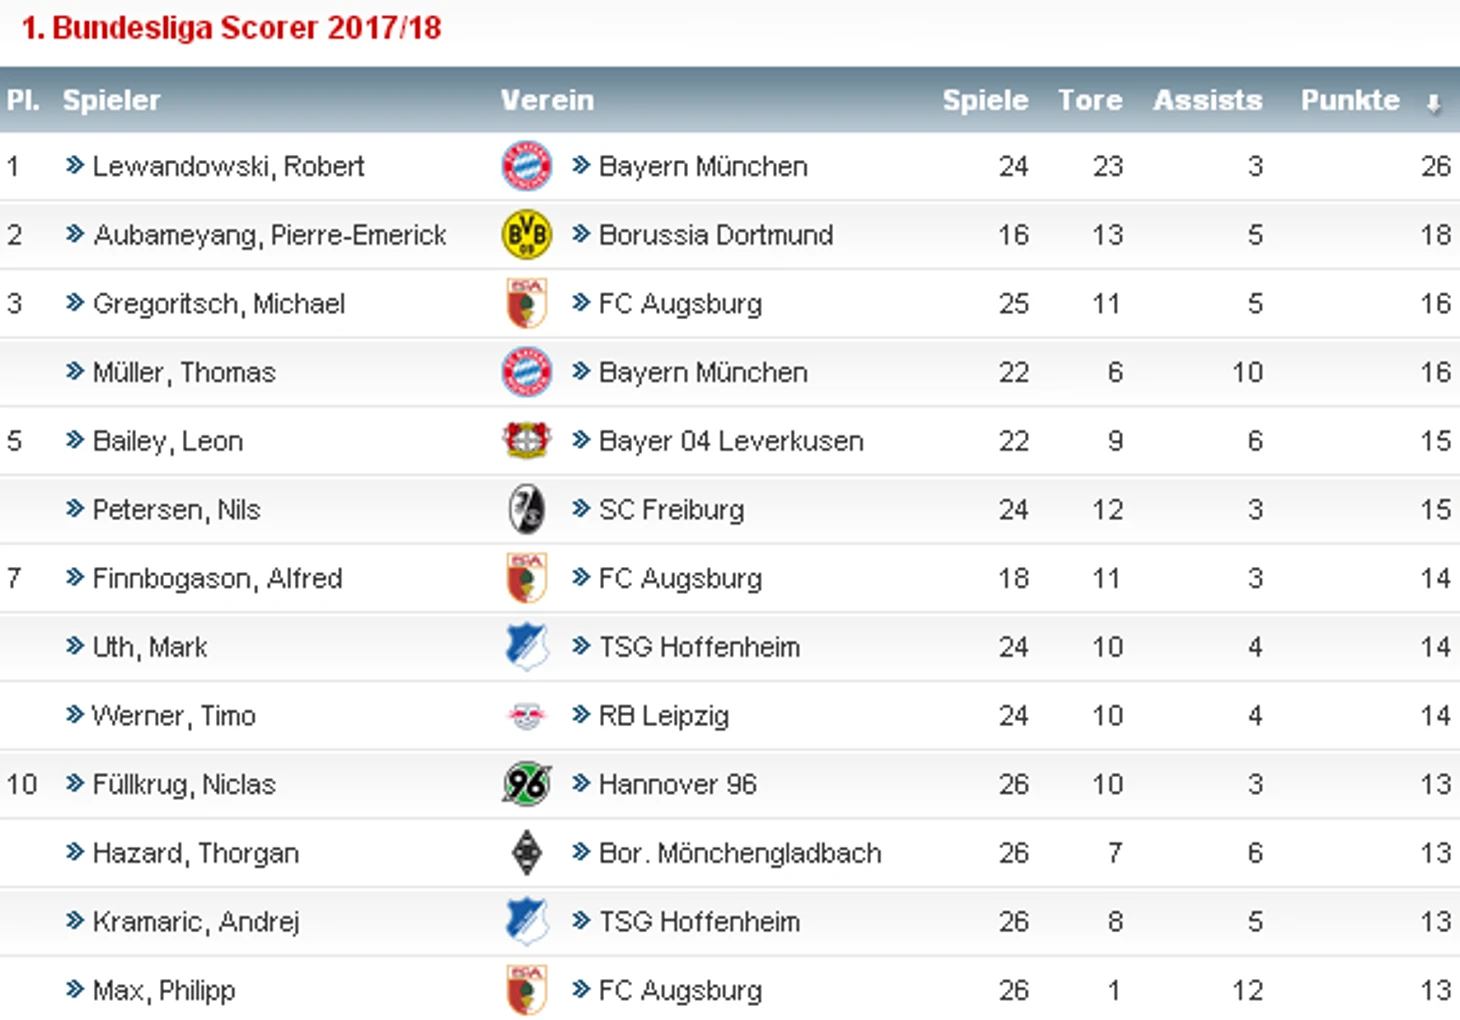1460x1020 pixels.
Task: Click the Spieler column header
Action: pyautogui.click(x=111, y=100)
